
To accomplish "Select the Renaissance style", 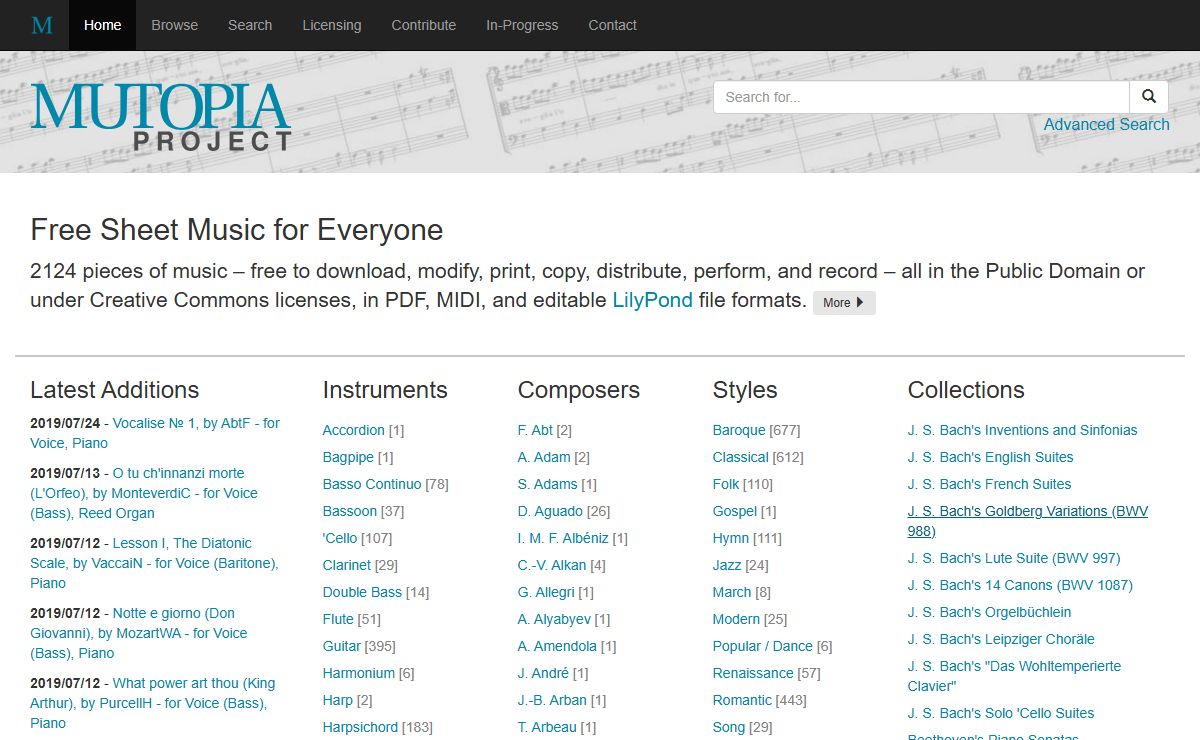I will 753,673.
